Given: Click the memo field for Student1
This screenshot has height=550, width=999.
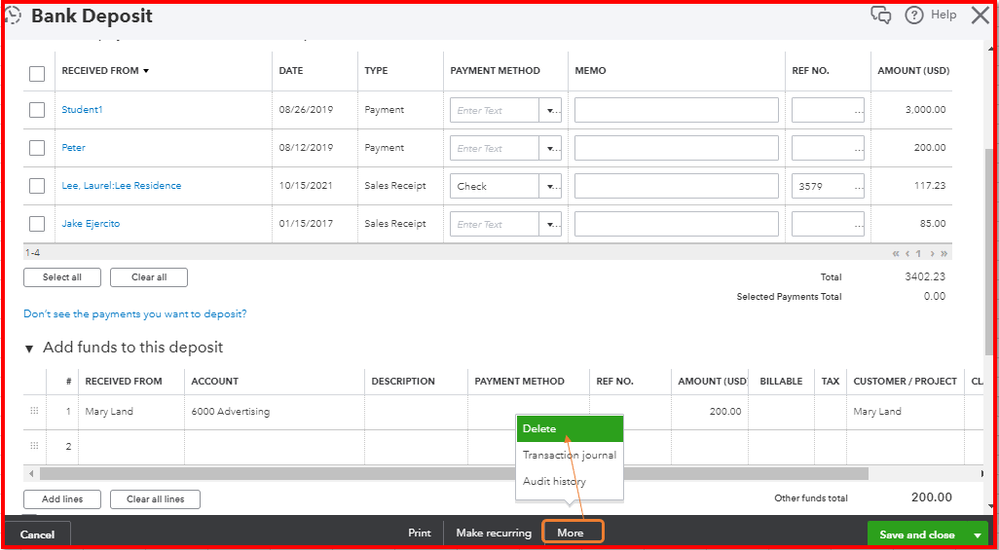Looking at the screenshot, I should coord(677,110).
